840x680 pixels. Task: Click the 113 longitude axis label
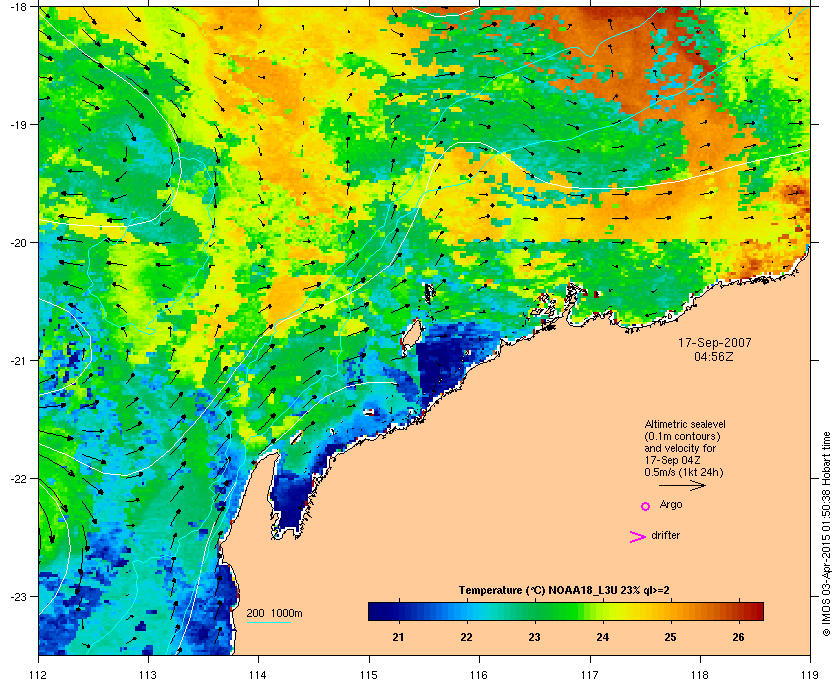(148, 674)
